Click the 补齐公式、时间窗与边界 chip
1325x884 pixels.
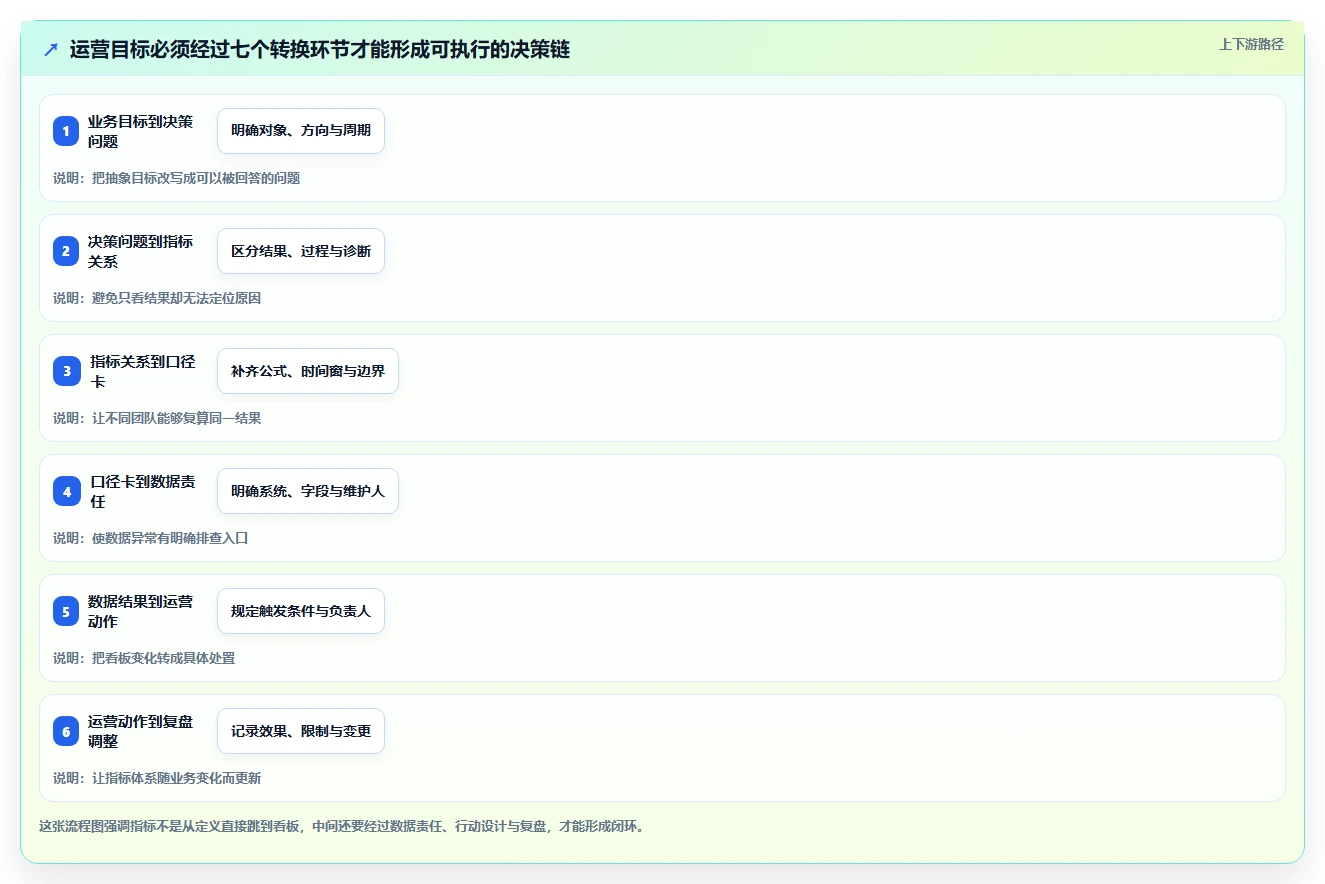tap(308, 371)
